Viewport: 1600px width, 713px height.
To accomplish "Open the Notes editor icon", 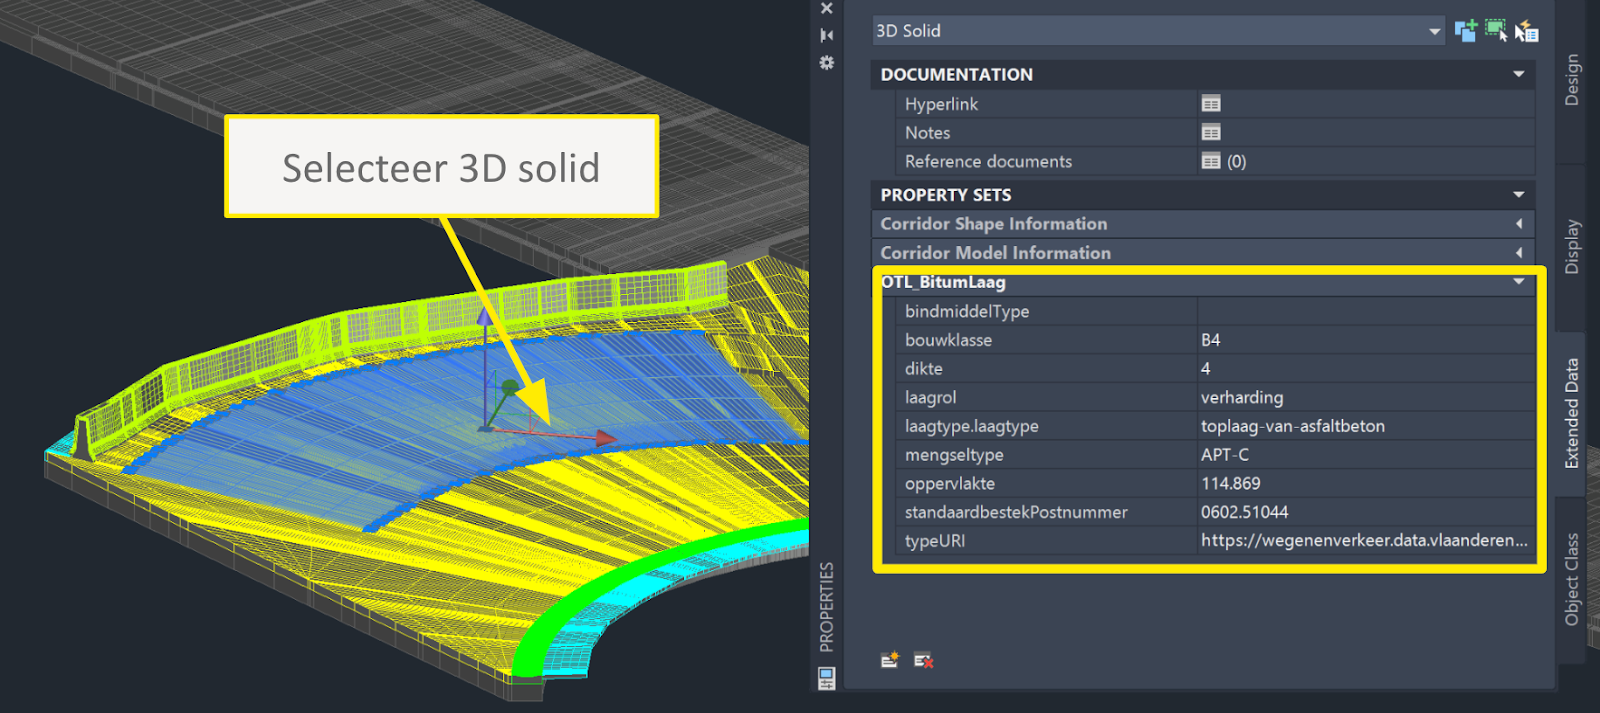I will pos(1211,133).
